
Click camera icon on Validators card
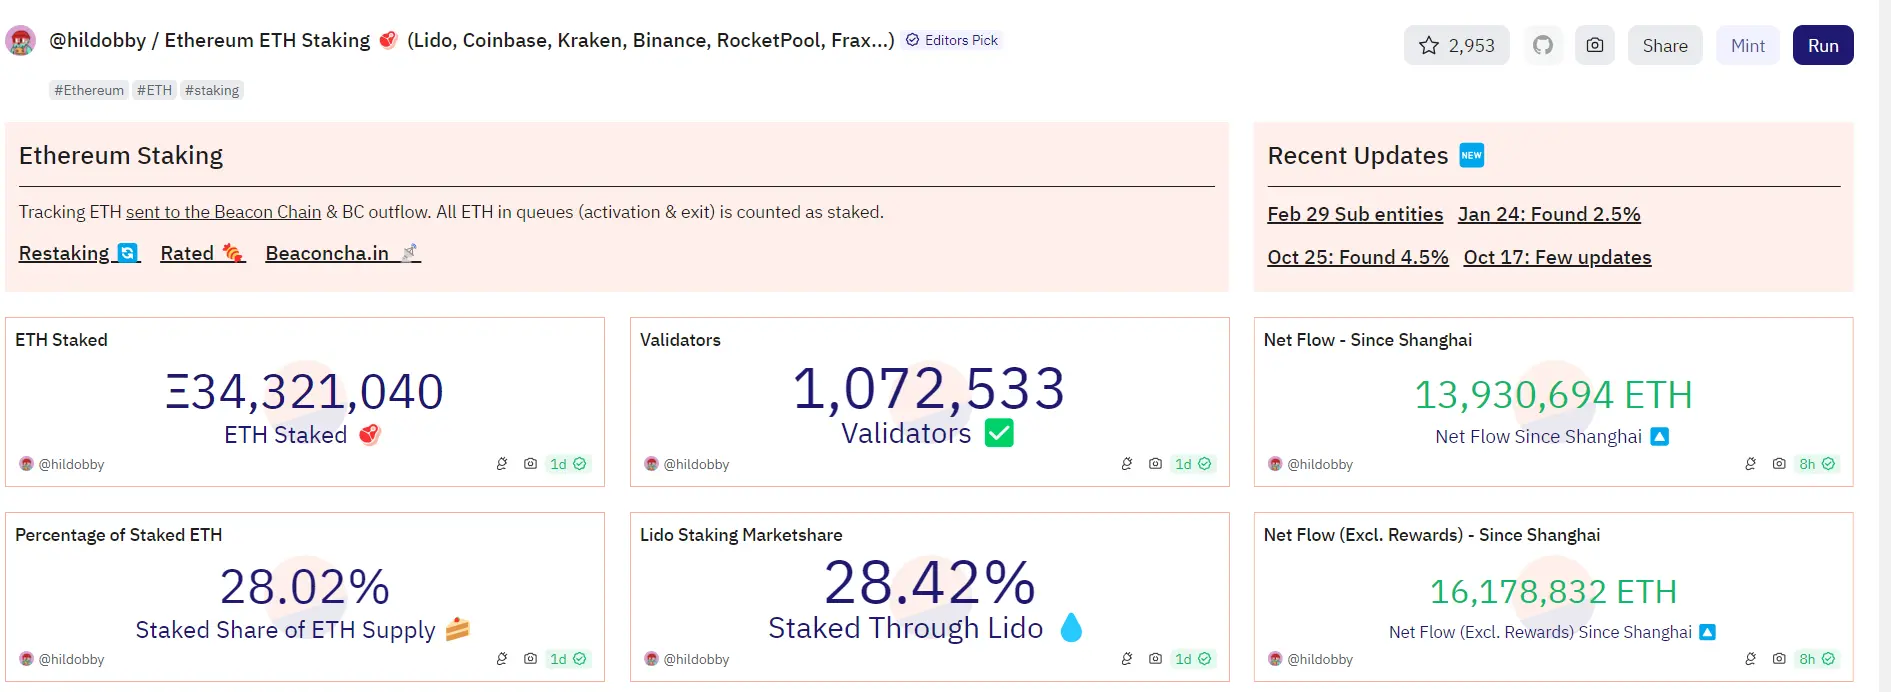[x=1155, y=464]
